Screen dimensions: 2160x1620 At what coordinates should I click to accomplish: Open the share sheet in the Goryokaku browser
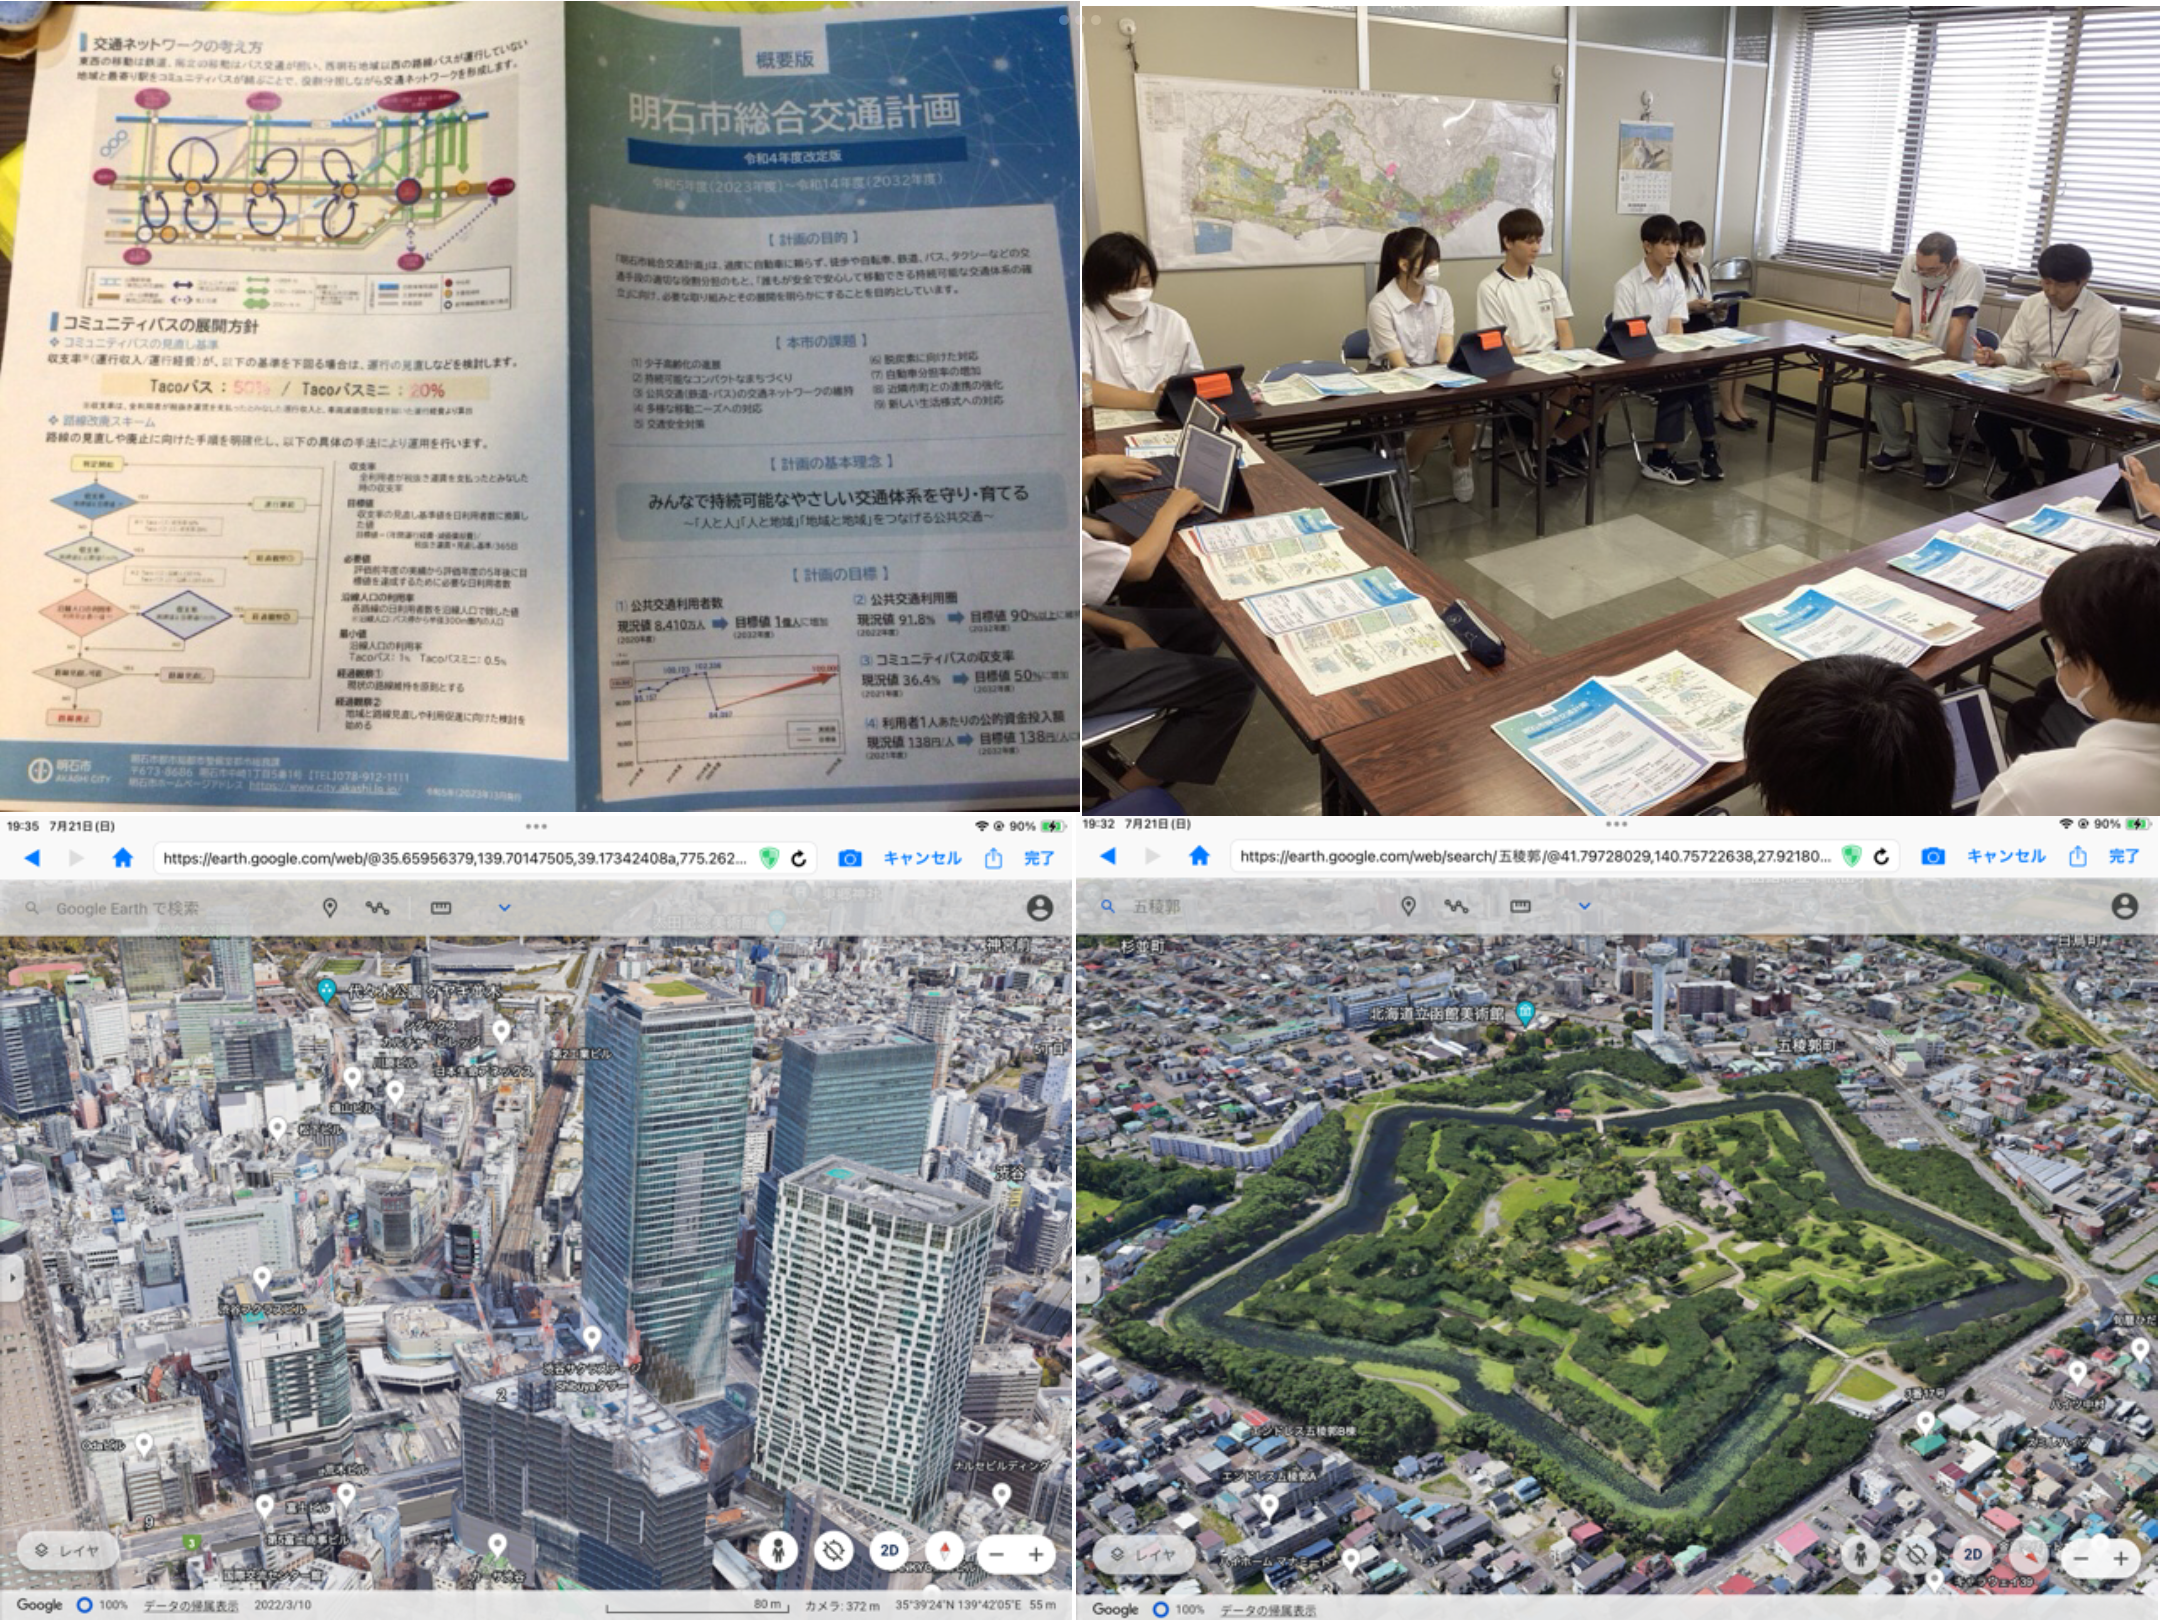click(2077, 856)
